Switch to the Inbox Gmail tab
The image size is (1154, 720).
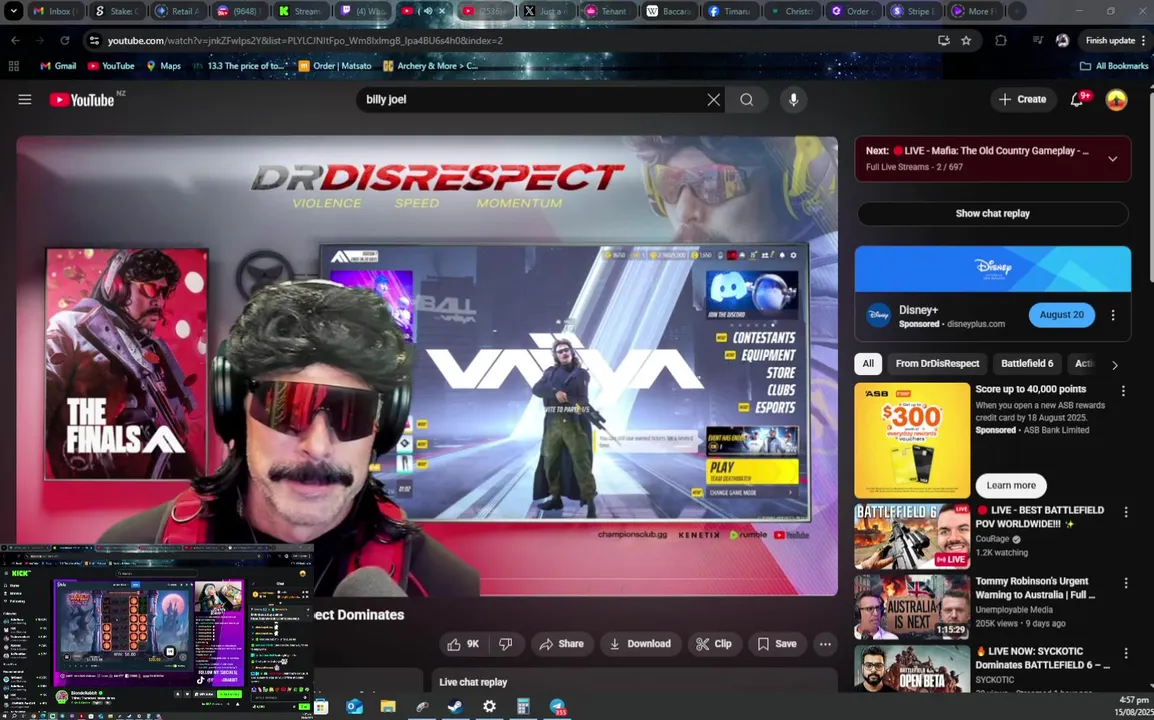click(x=56, y=11)
